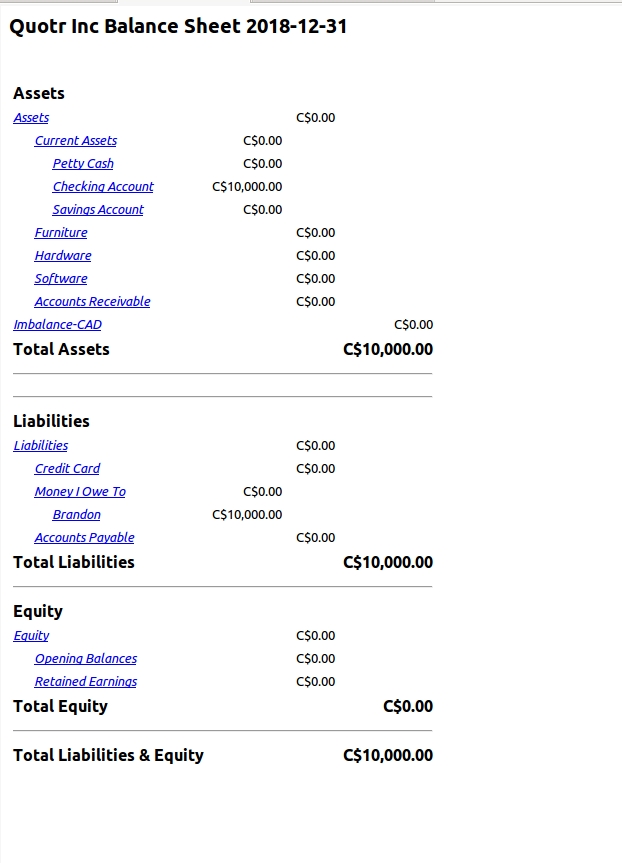Open the underlined Equity account link
Image resolution: width=622 pixels, height=863 pixels.
click(x=31, y=636)
